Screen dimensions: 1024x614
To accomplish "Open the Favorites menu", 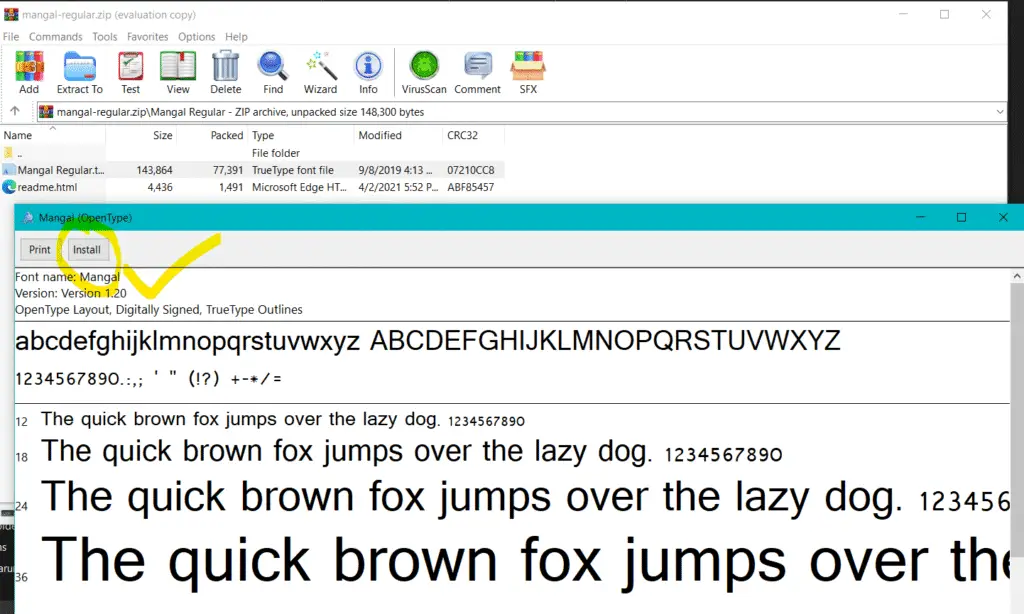I will point(147,37).
